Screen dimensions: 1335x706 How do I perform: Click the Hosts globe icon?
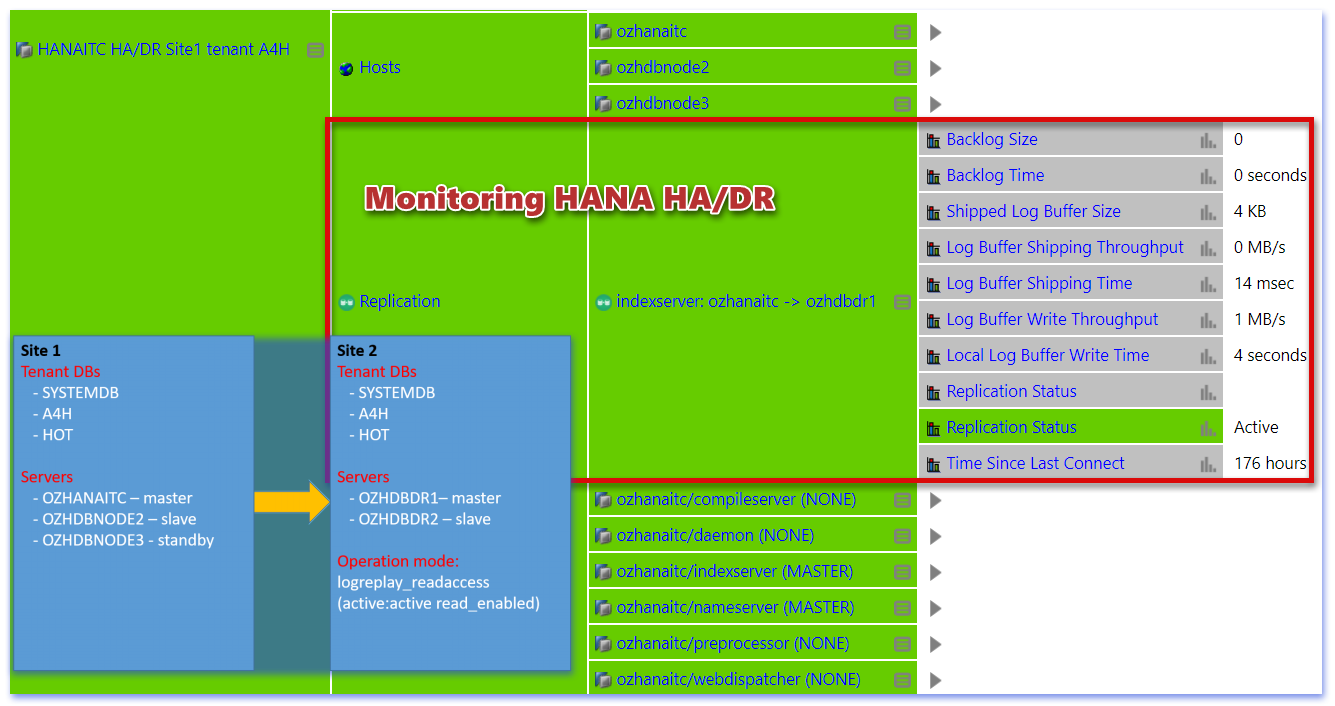345,67
